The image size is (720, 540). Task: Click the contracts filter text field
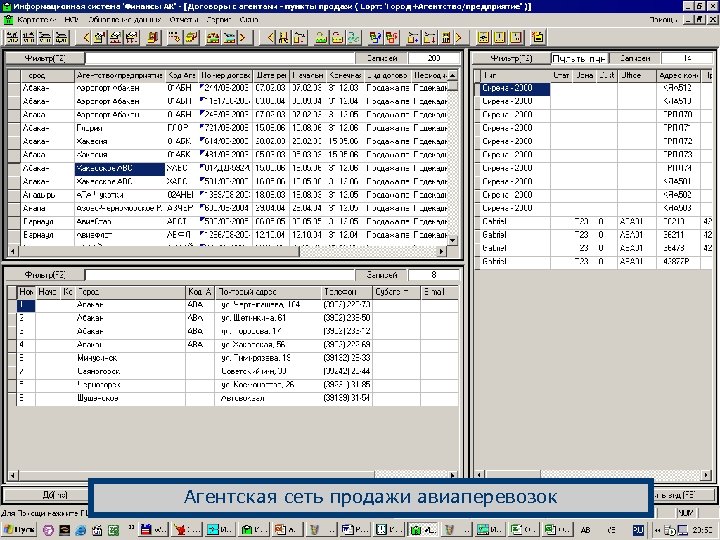220,58
